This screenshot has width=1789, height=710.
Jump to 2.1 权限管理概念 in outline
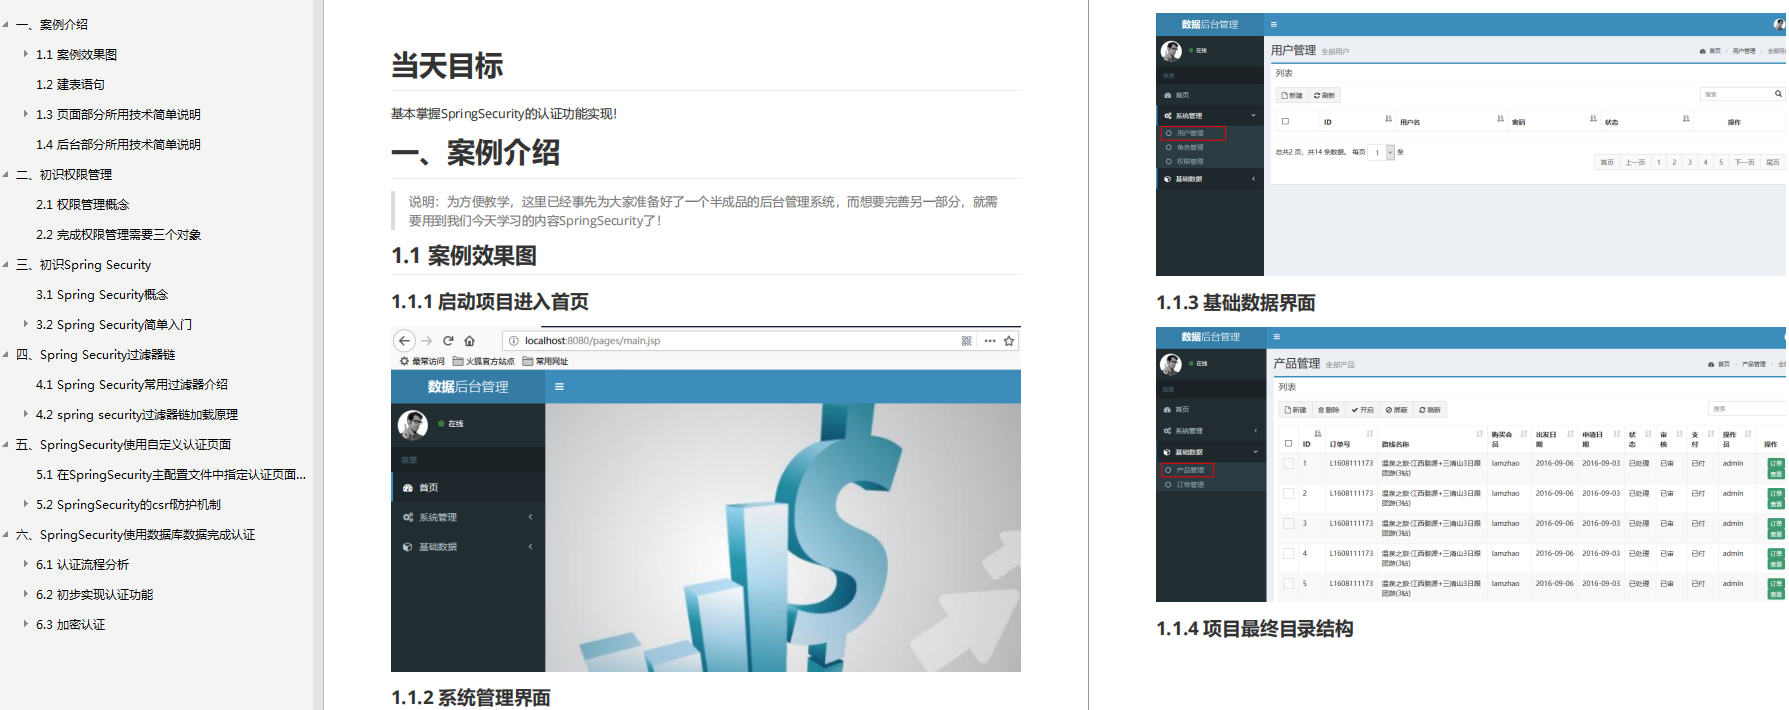tap(83, 204)
